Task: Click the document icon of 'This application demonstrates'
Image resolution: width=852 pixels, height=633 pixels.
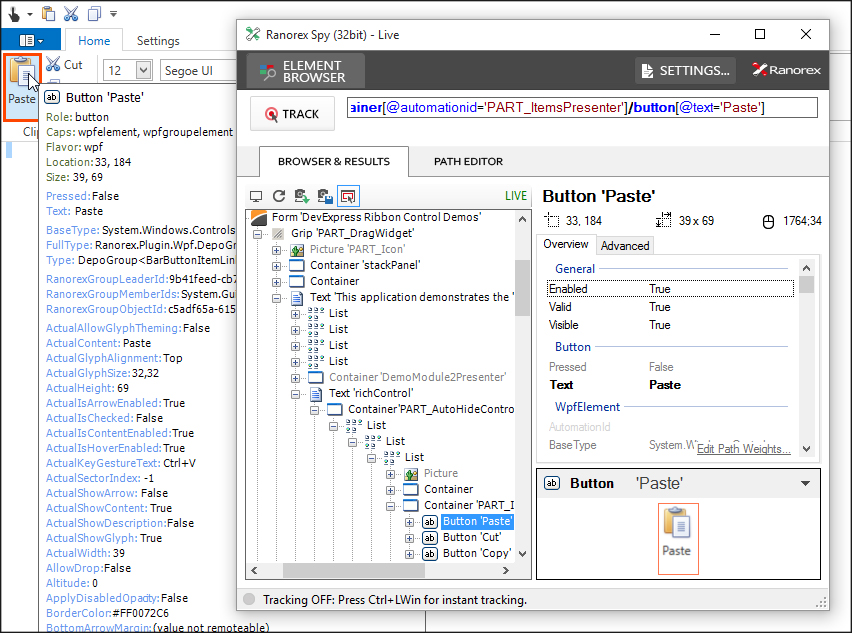Action: click(297, 298)
